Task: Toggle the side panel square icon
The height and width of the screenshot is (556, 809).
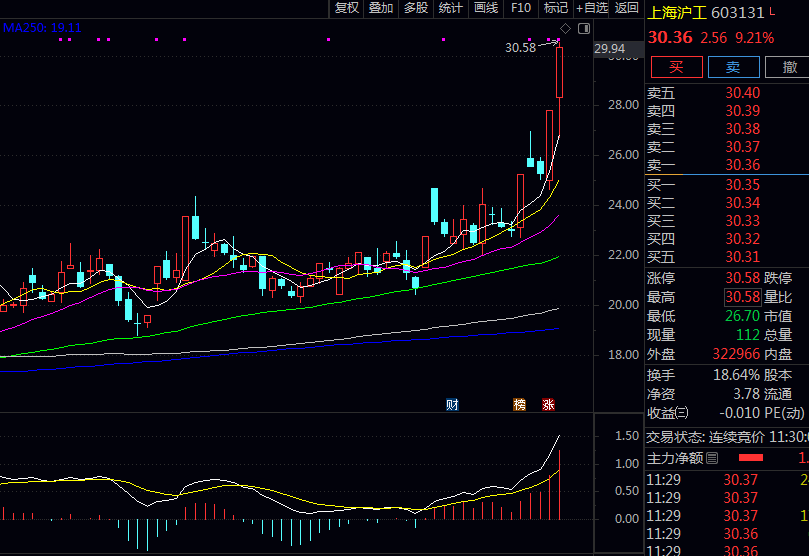Action: [585, 28]
